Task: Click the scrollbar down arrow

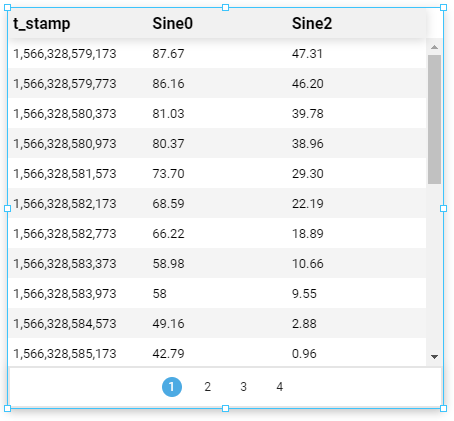Action: pyautogui.click(x=434, y=357)
